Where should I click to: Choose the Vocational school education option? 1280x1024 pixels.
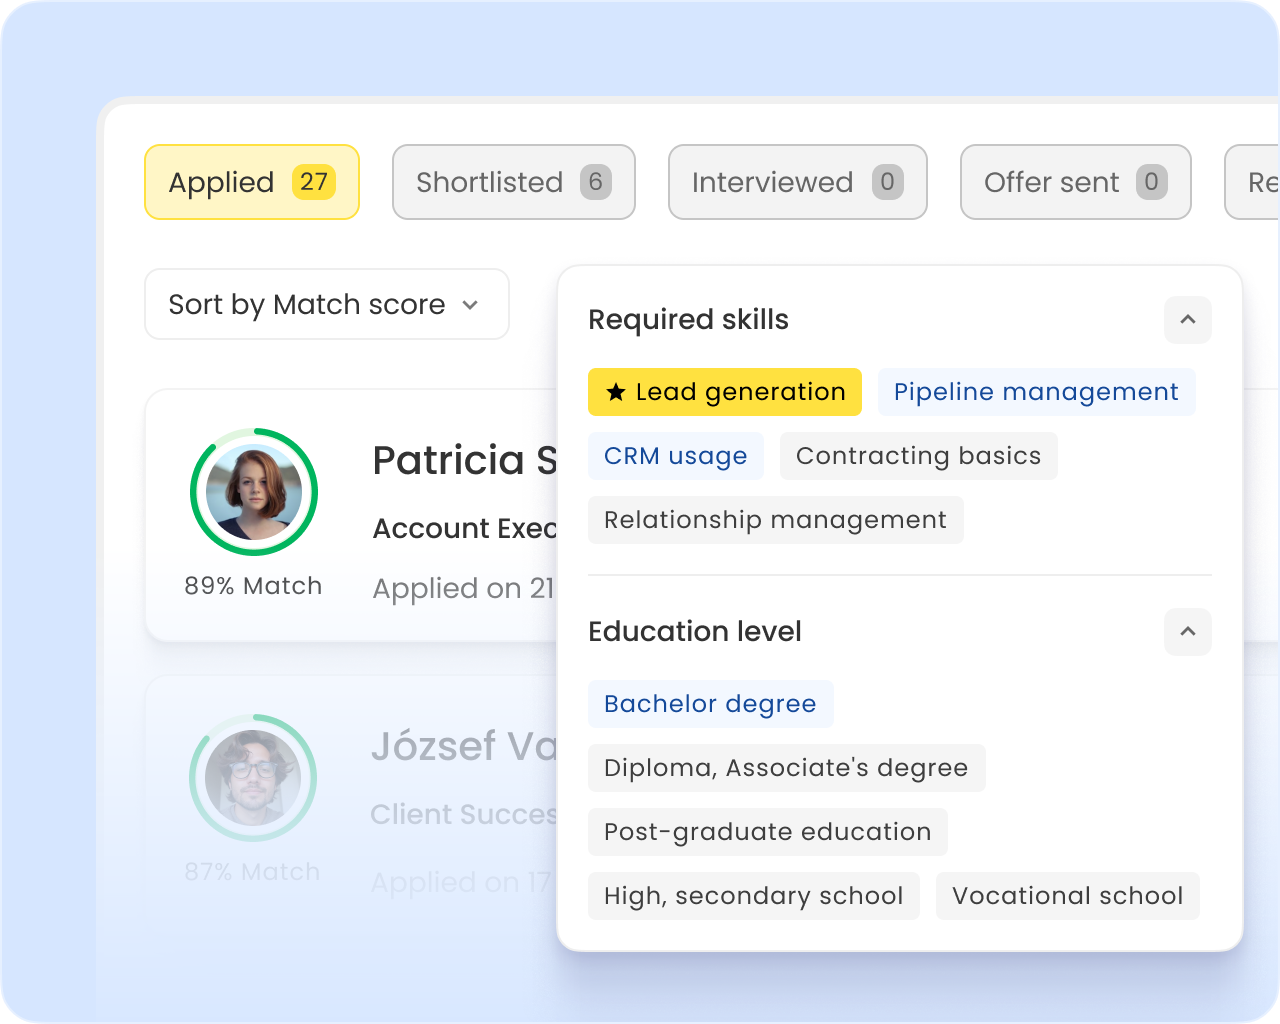1067,896
